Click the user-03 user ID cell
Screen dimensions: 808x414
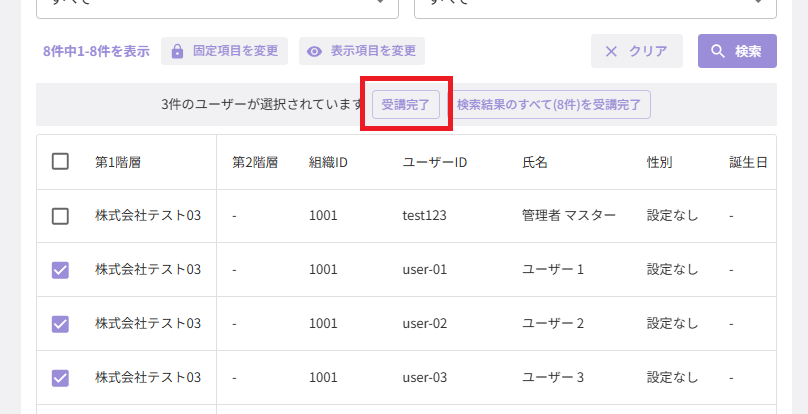point(425,377)
